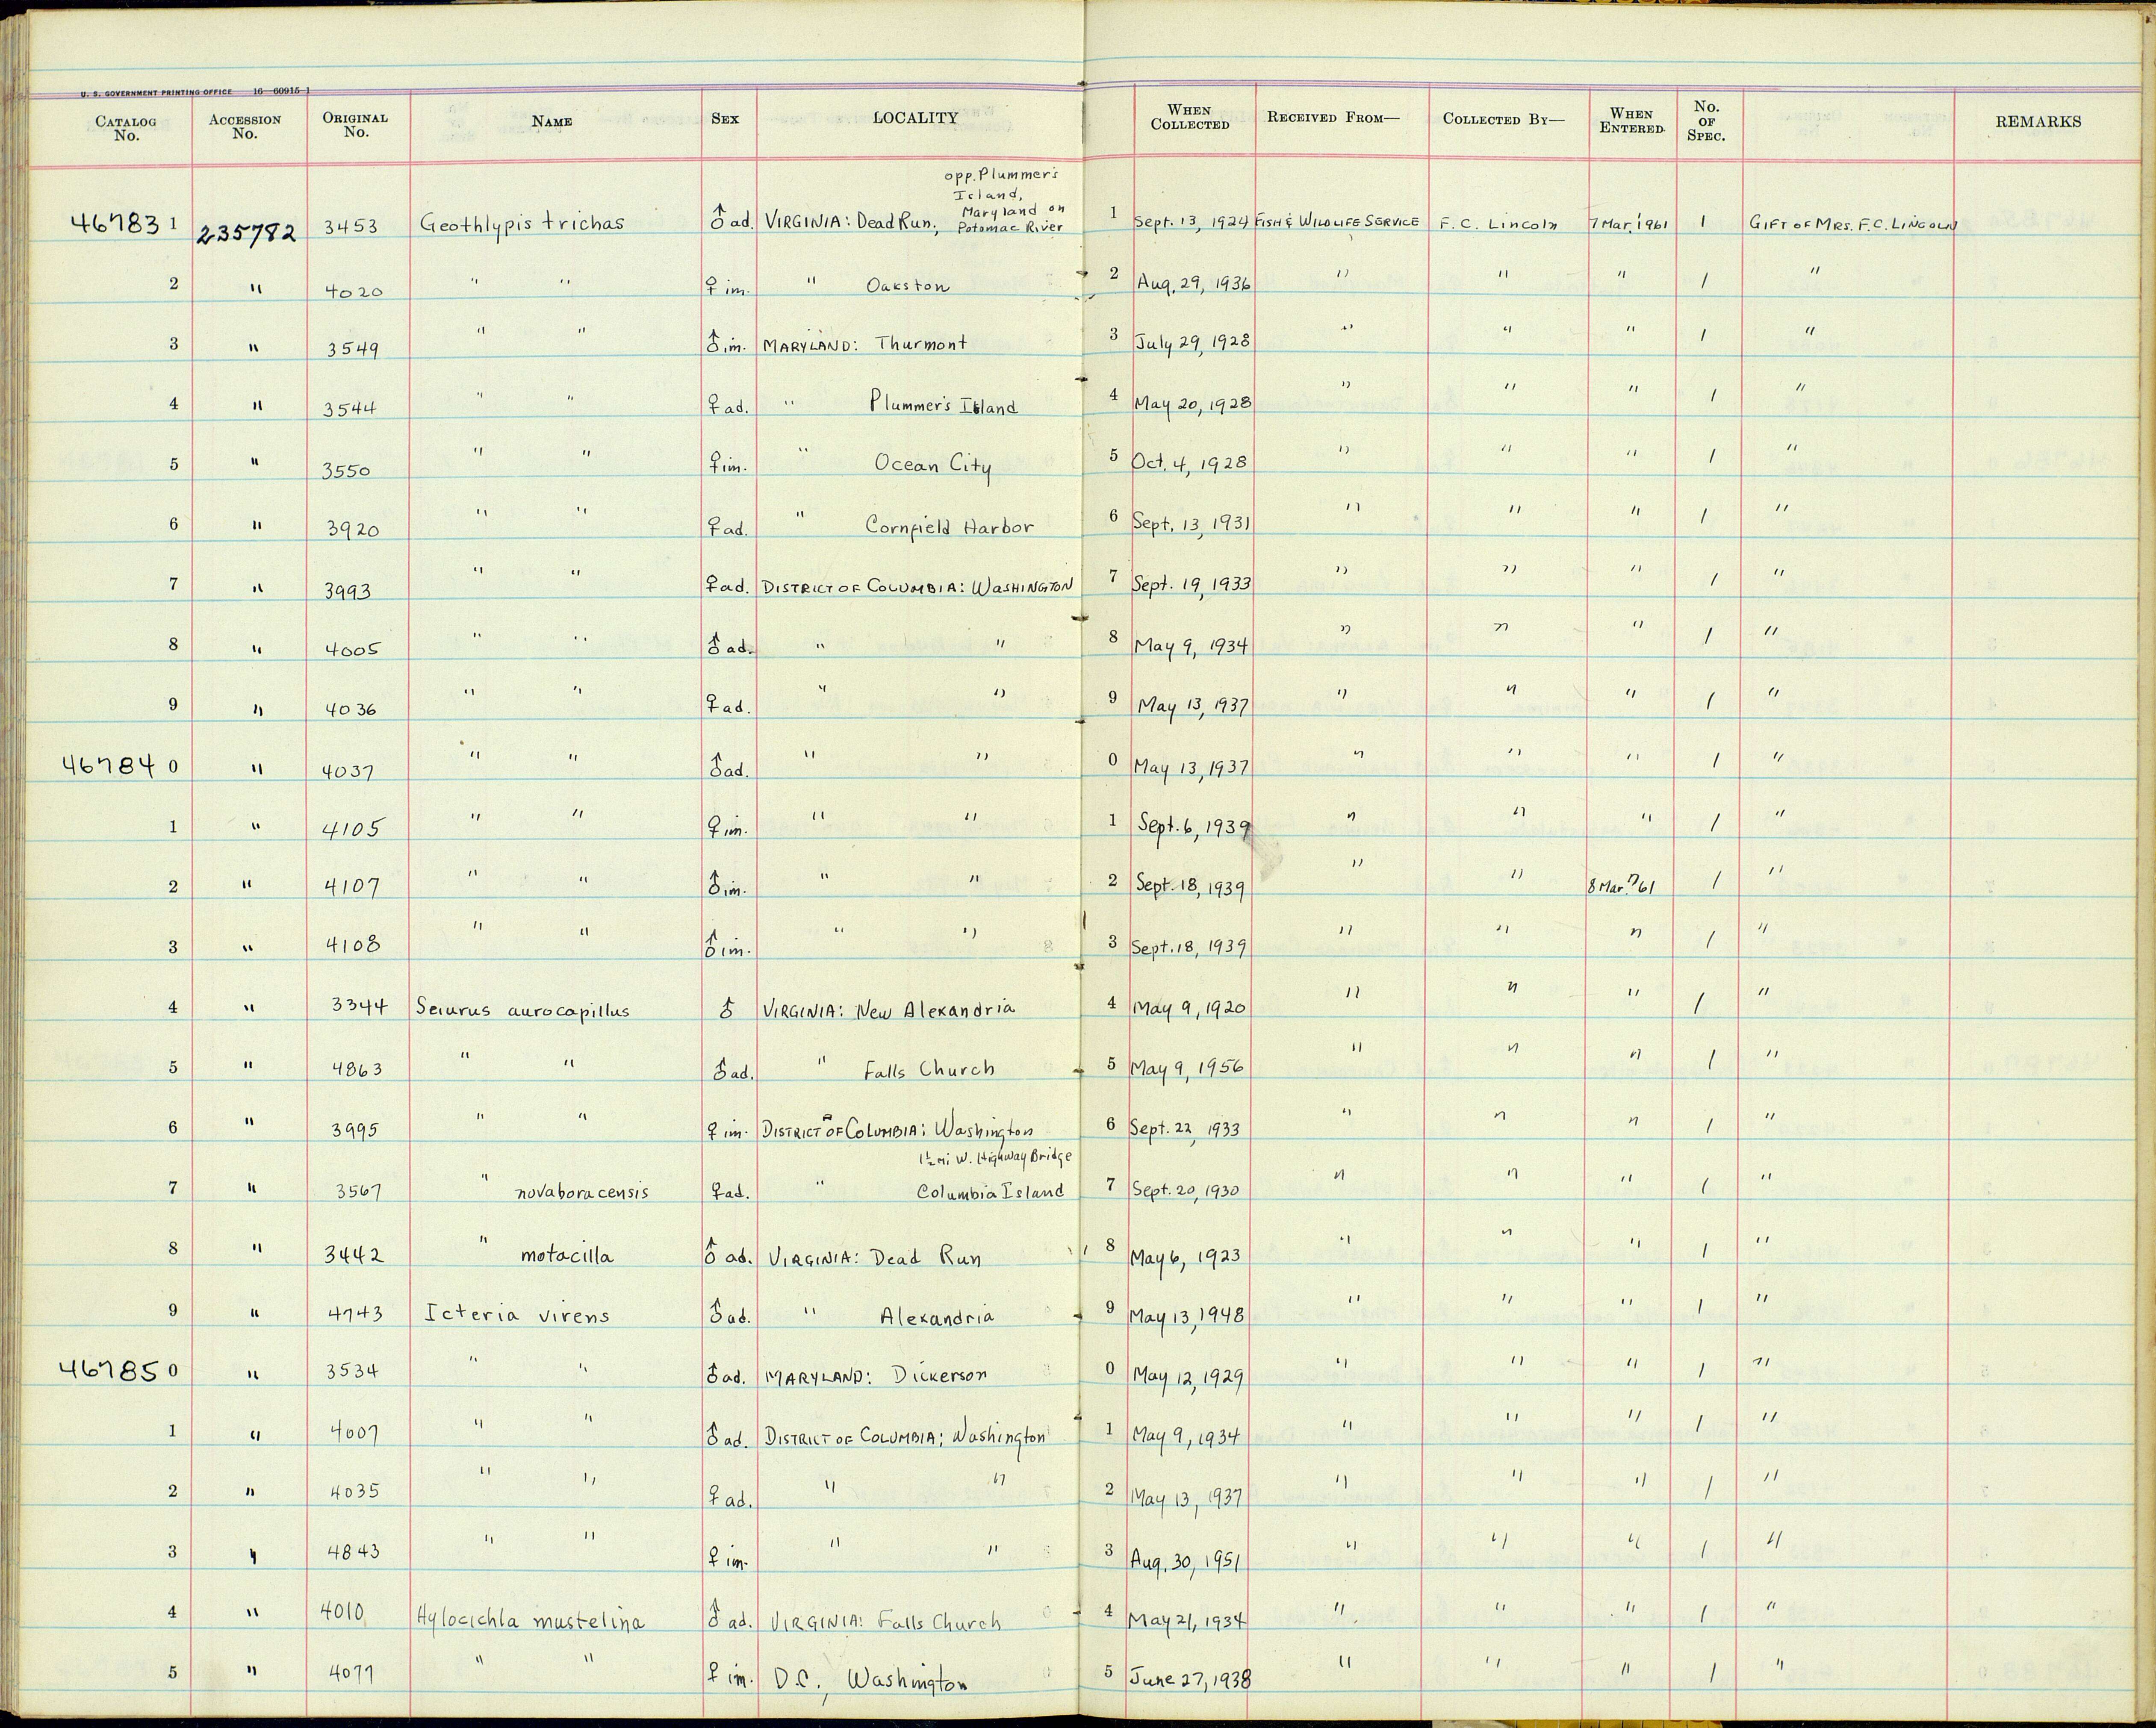Click locality 'Falls Church' for no. 4863
2156x1728 pixels.
(x=930, y=1069)
